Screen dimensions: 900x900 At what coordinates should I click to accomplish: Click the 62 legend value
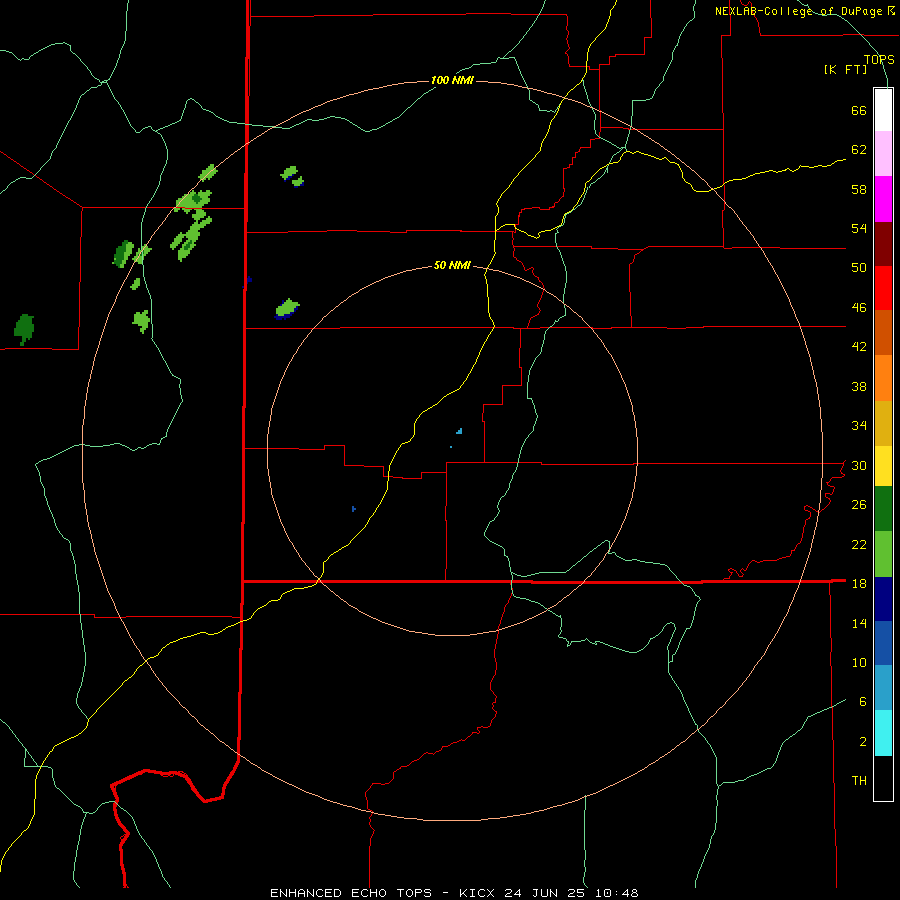coord(859,150)
